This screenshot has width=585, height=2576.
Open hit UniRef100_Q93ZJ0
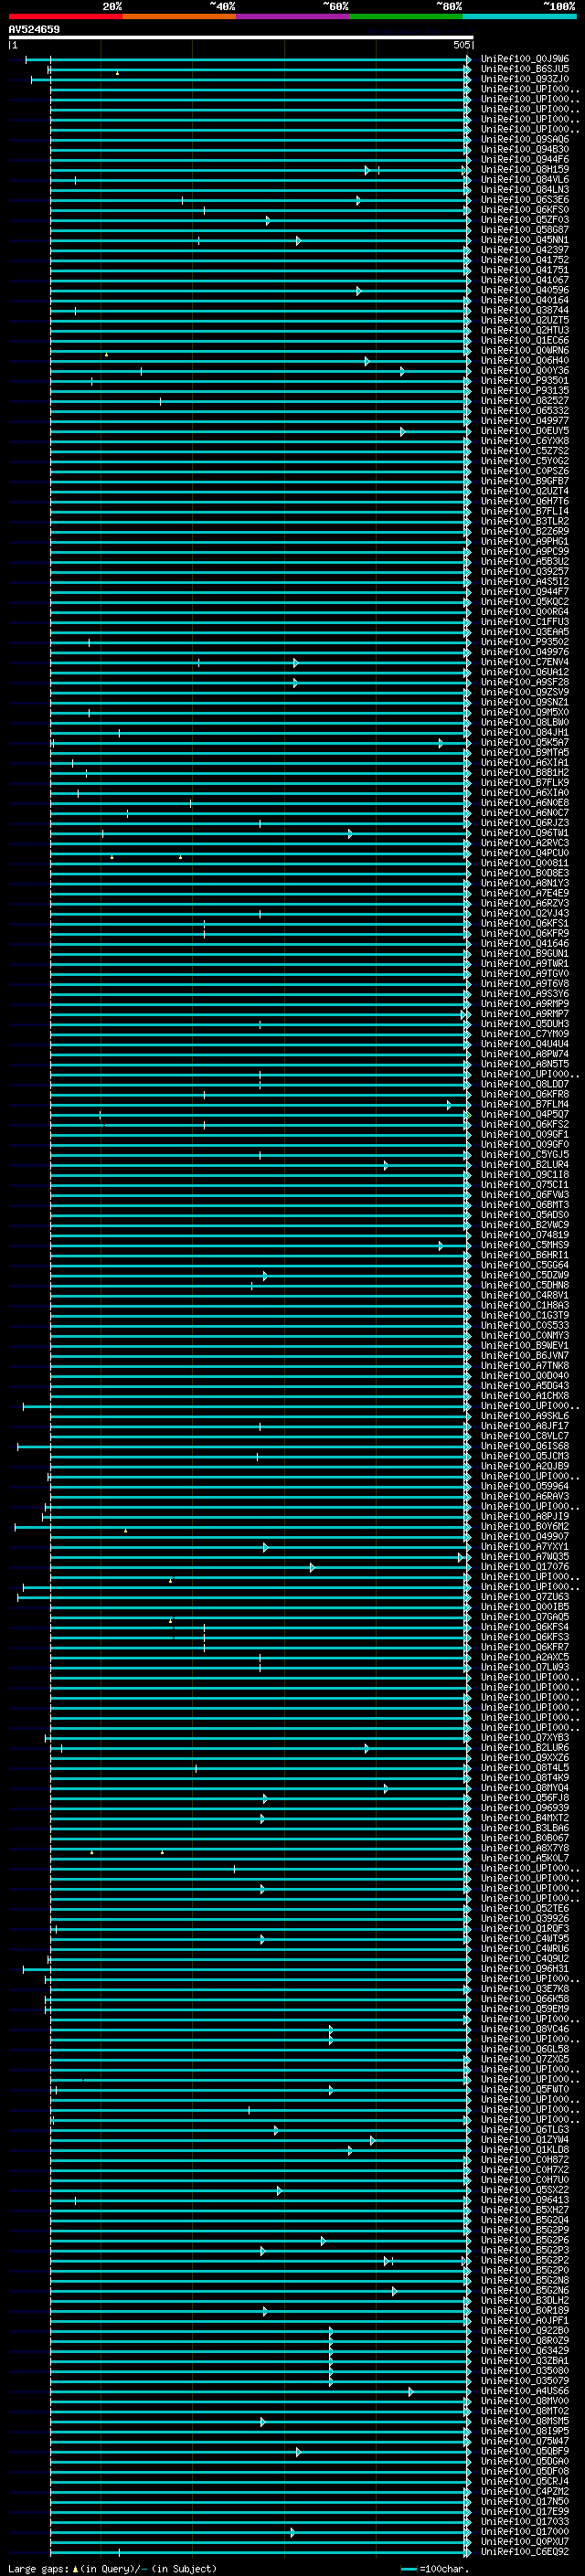tap(525, 79)
